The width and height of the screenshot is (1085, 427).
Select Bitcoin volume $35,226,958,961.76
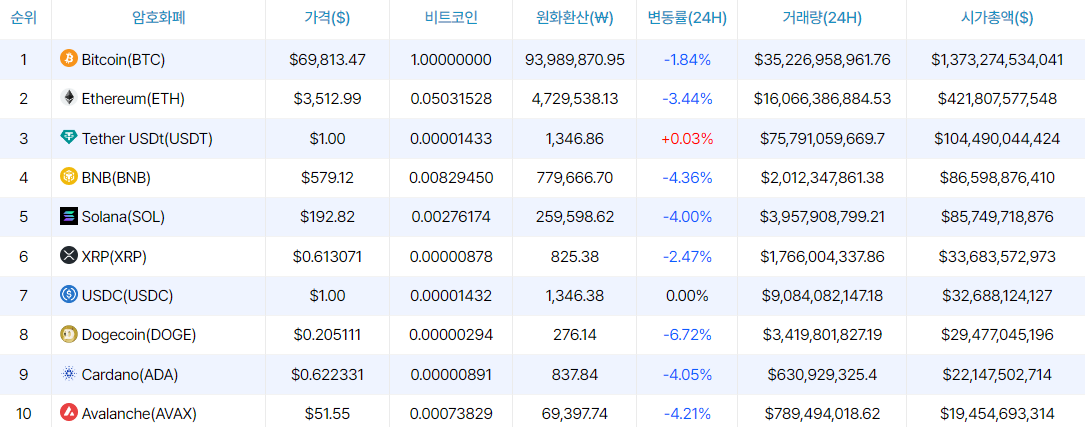[822, 60]
